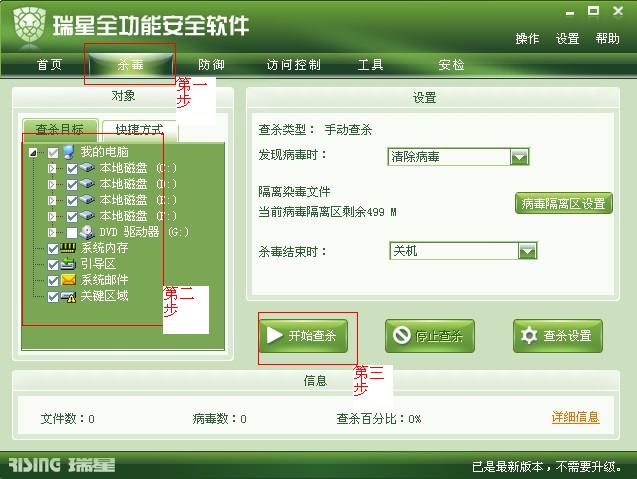The height and width of the screenshot is (479, 637).
Task: Open the 详细信息 link
Action: [575, 417]
